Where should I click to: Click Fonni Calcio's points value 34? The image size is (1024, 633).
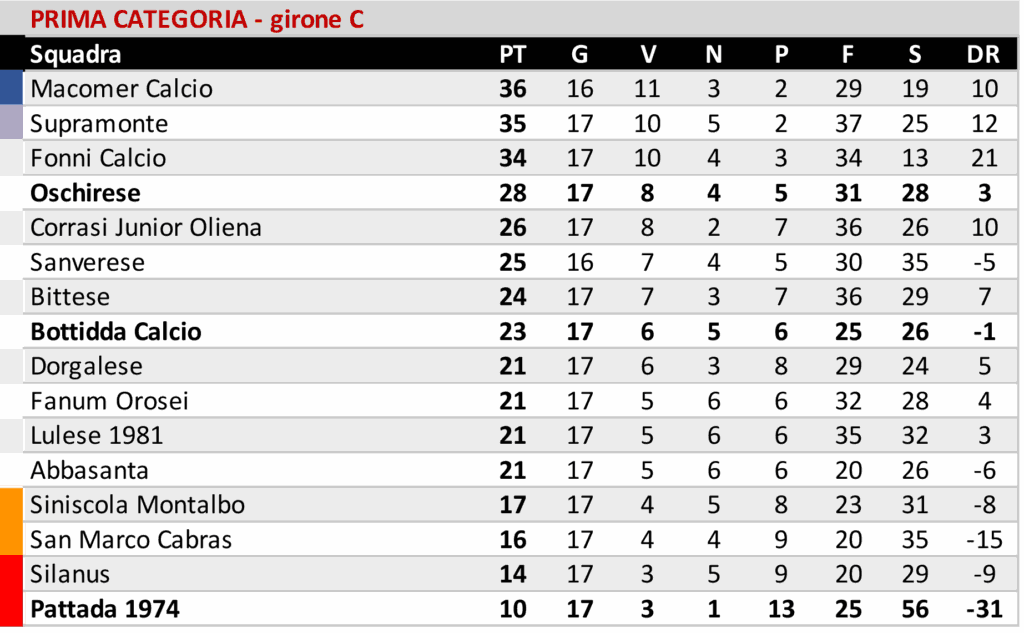pyautogui.click(x=512, y=158)
